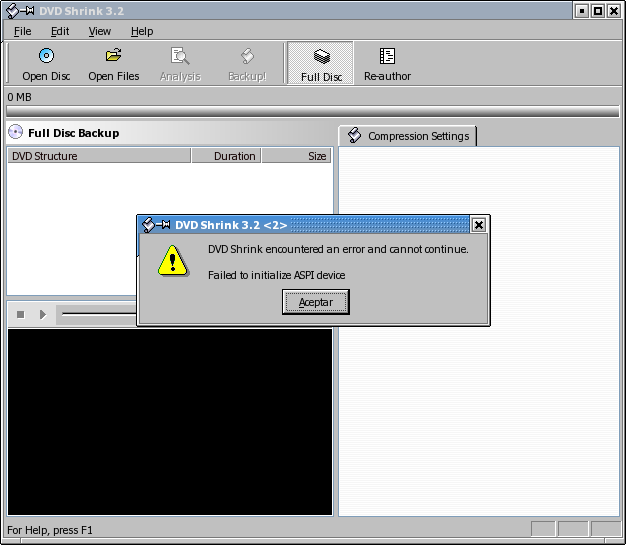Maximize the DVD Shrink main window
Image resolution: width=626 pixels, height=545 pixels.
click(x=598, y=11)
